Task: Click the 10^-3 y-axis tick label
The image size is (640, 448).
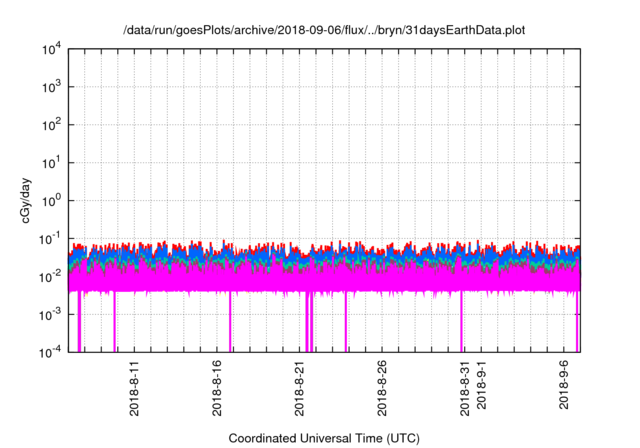Action: [51, 315]
